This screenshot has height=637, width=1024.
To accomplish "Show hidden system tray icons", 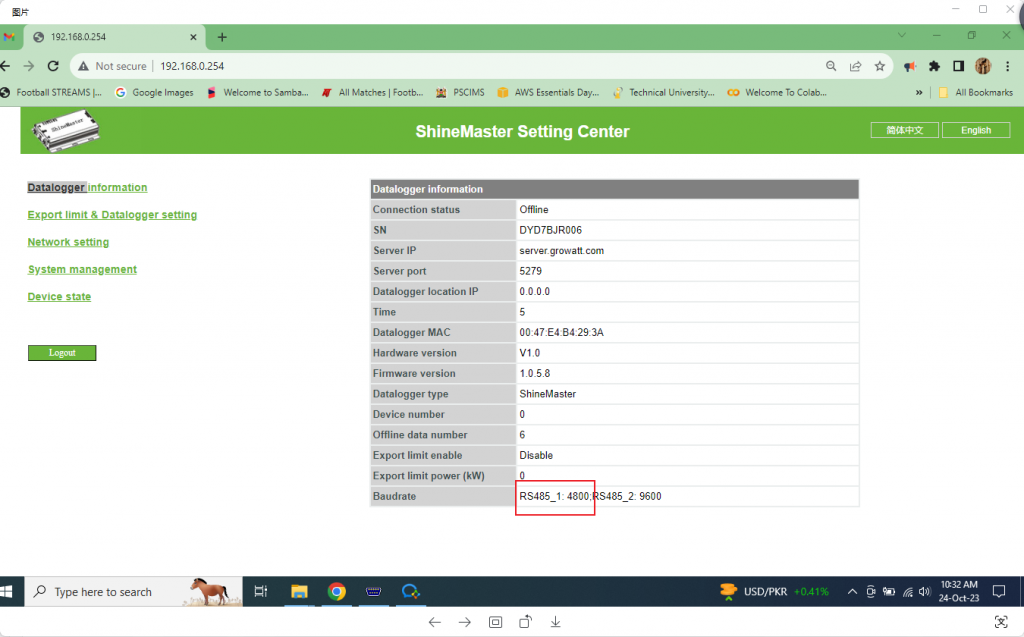I will pos(852,592).
